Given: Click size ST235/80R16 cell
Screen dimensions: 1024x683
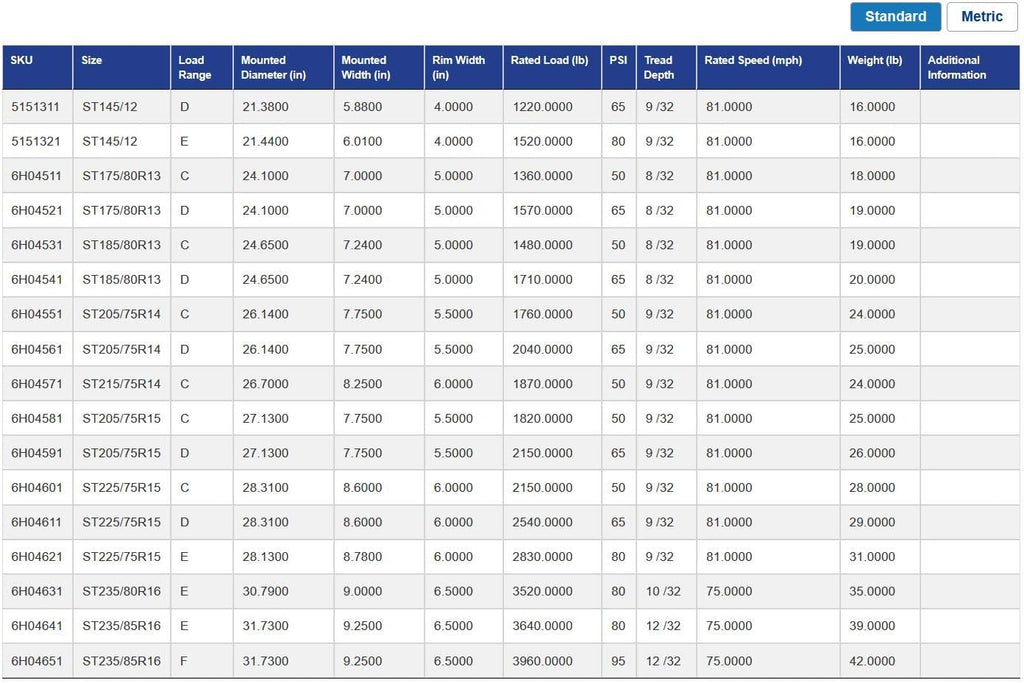Looking at the screenshot, I should tap(121, 592).
